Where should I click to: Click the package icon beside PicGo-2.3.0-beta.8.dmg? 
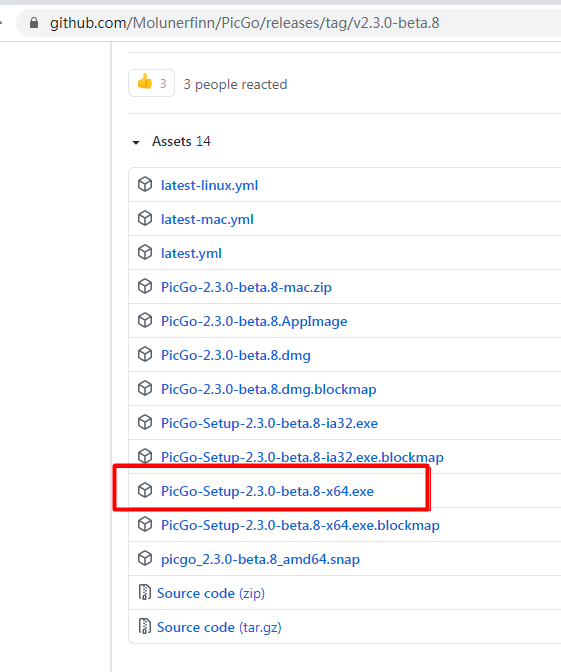[145, 354]
